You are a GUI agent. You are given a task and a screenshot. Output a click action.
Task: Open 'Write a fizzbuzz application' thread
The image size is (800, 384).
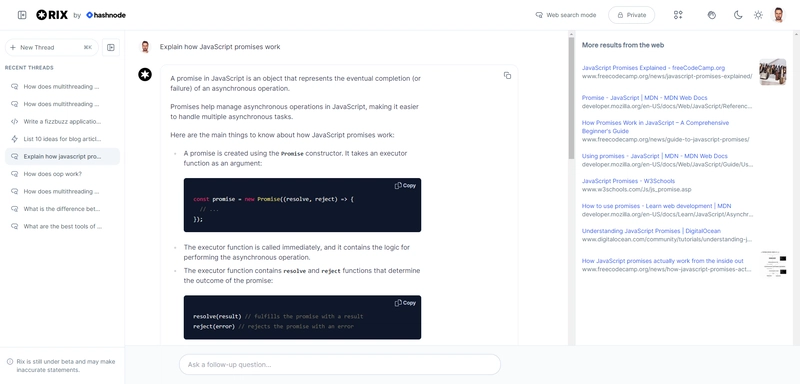point(62,121)
